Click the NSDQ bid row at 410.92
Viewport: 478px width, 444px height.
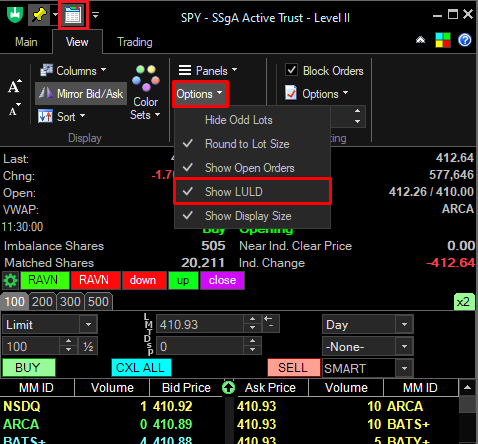point(113,406)
